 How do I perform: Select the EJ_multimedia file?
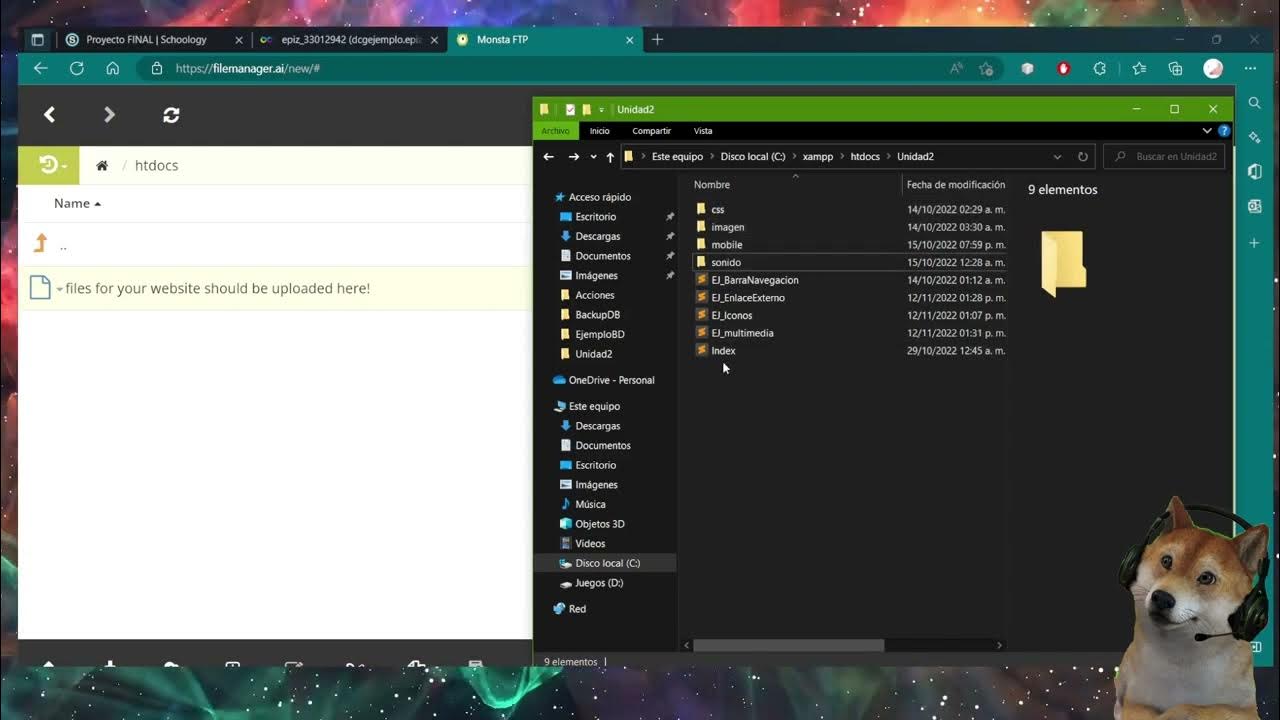coord(742,333)
